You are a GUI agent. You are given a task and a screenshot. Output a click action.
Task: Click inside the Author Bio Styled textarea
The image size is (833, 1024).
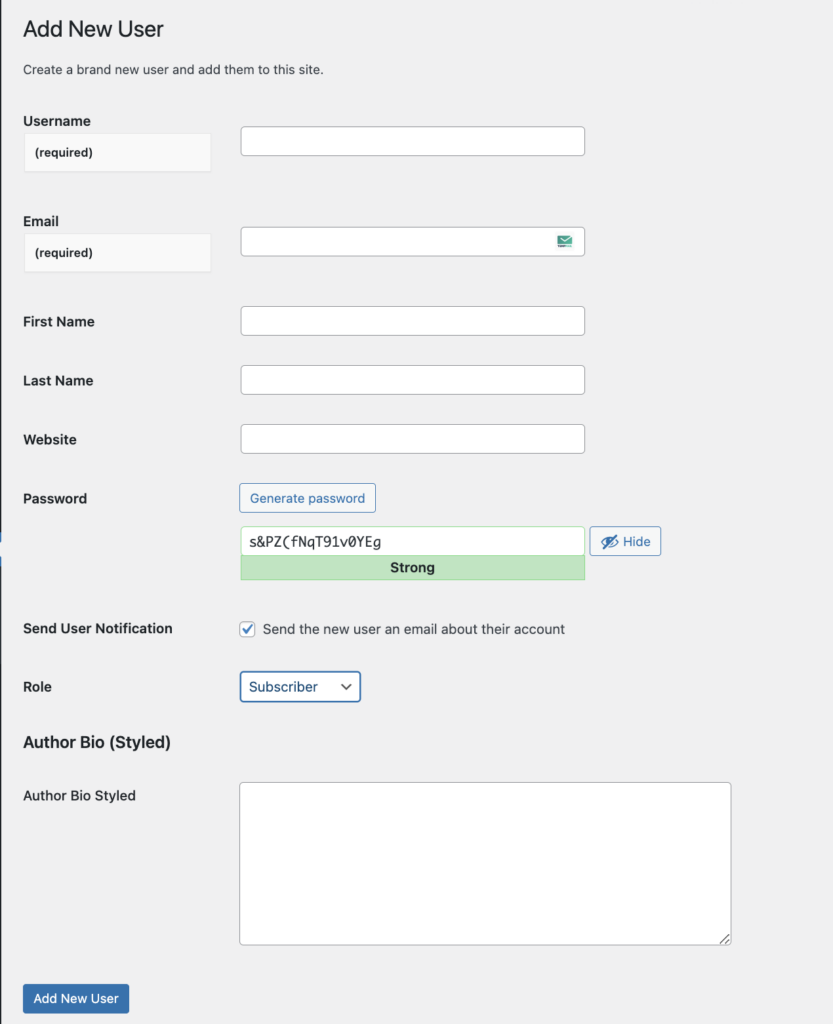pos(485,863)
